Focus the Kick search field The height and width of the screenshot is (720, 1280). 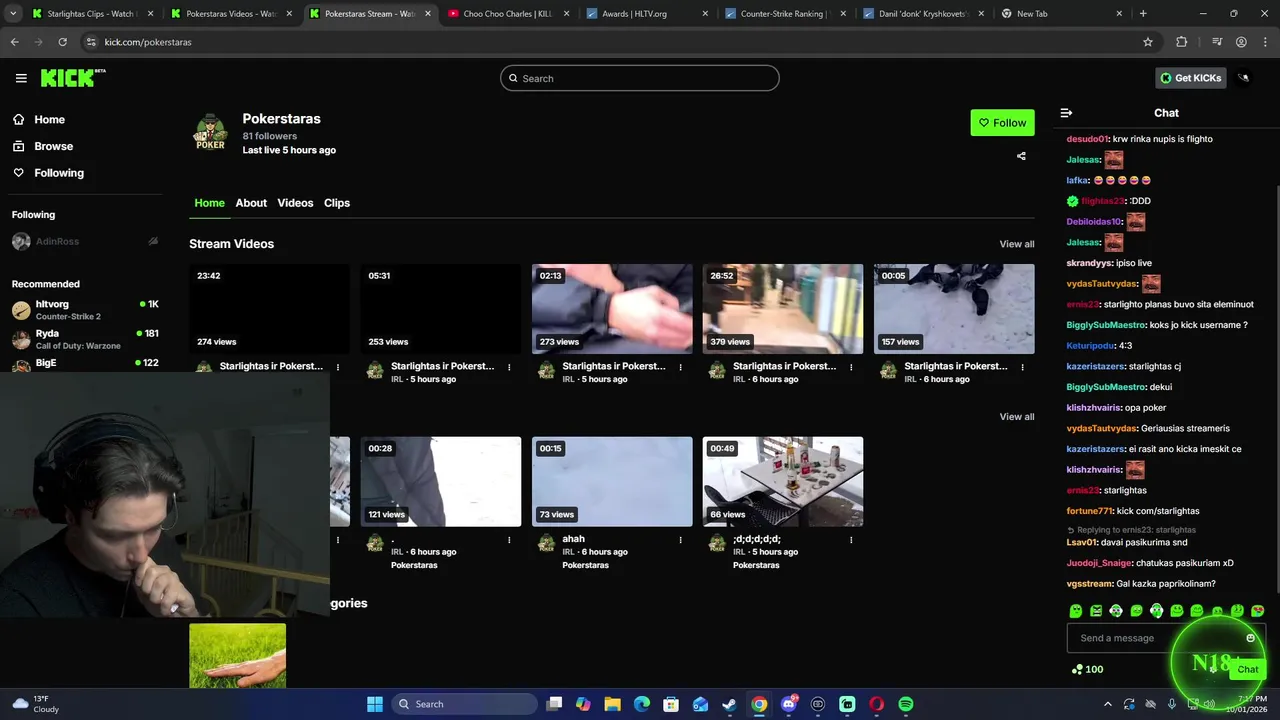click(x=640, y=78)
